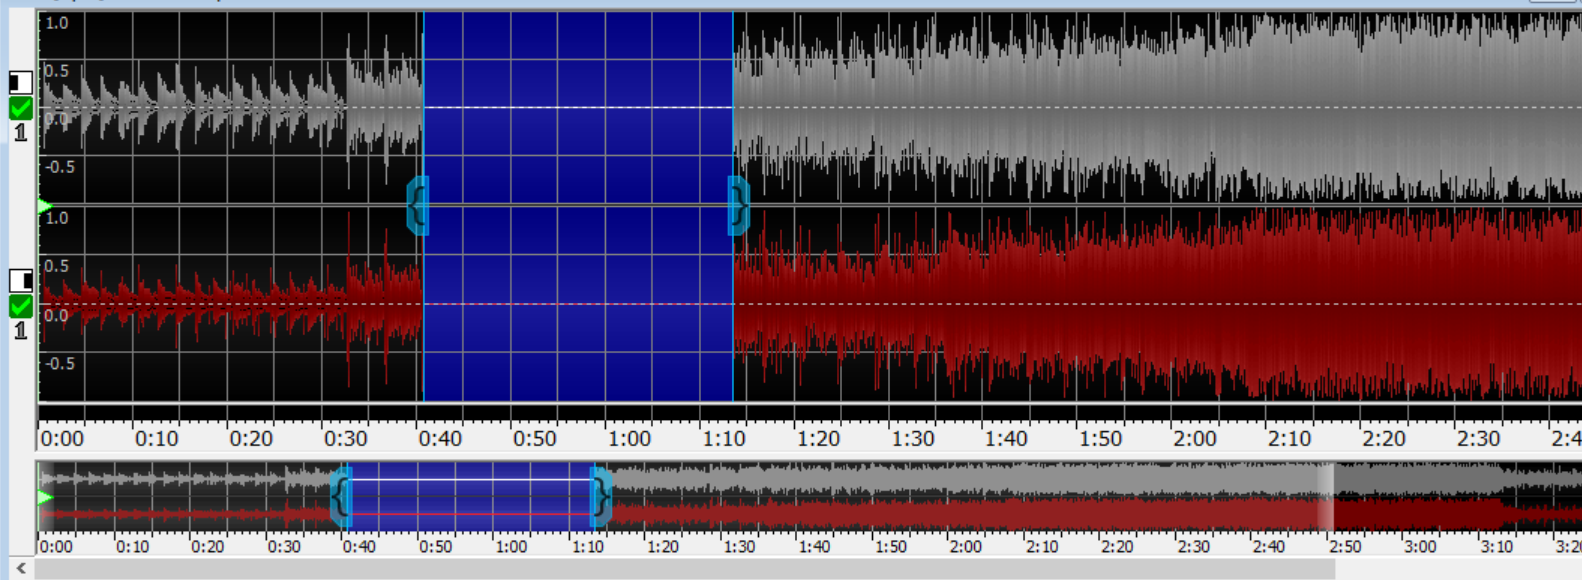Click the horizontal scrollbar thumb

(684, 569)
